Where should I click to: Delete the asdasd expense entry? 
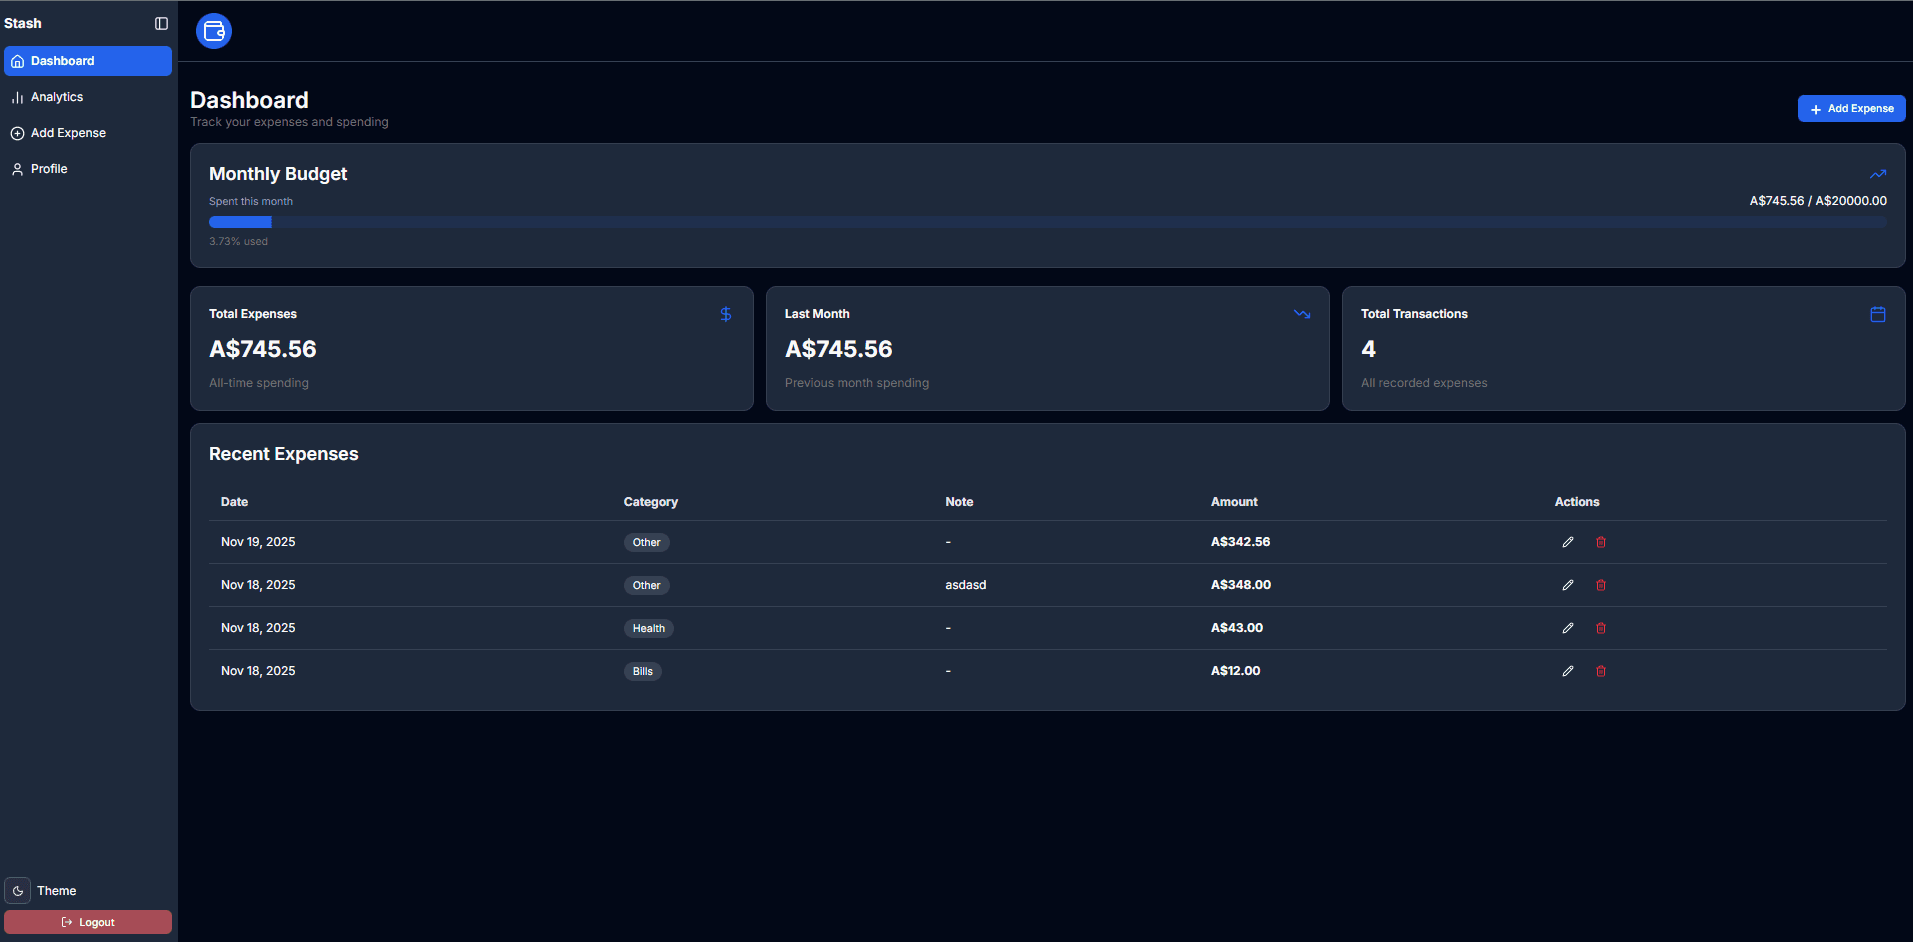click(x=1601, y=585)
